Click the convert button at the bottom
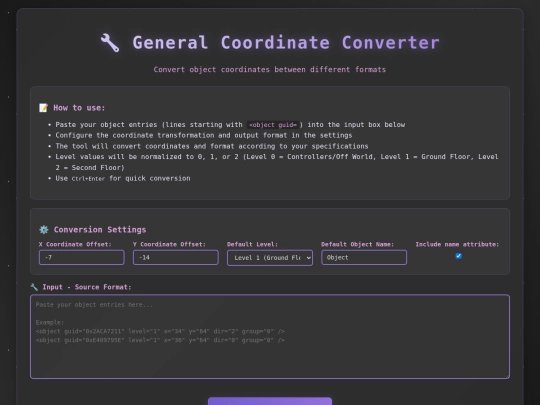 coord(270,401)
